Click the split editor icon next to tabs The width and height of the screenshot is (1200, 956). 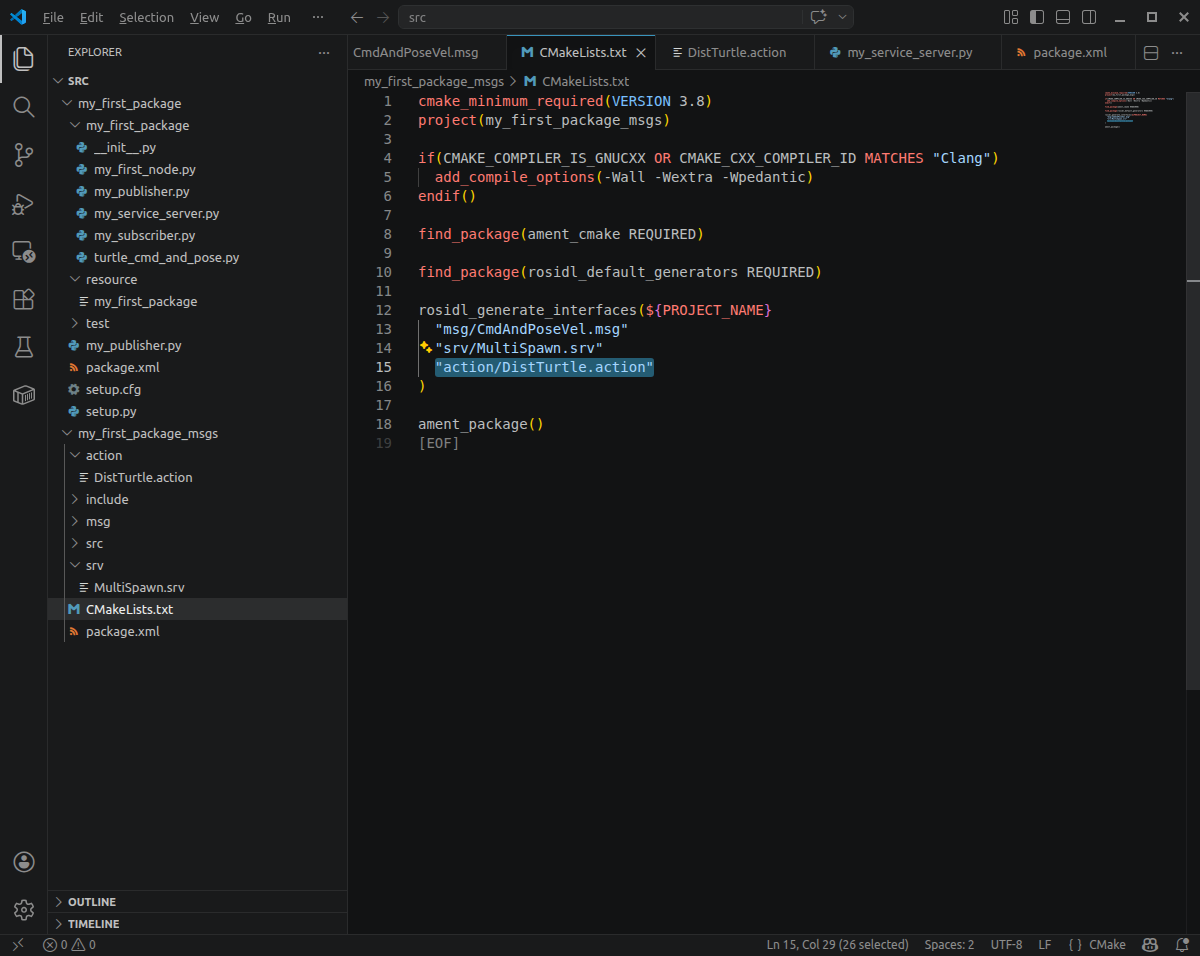point(1151,53)
